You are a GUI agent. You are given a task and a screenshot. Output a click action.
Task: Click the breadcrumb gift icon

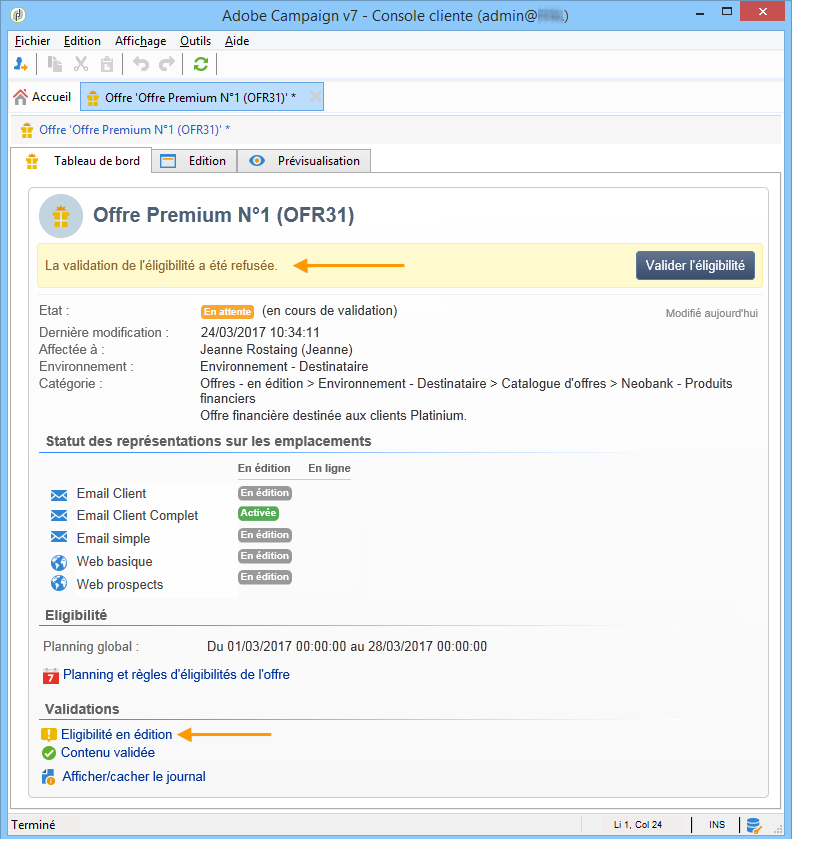pyautogui.click(x=27, y=130)
